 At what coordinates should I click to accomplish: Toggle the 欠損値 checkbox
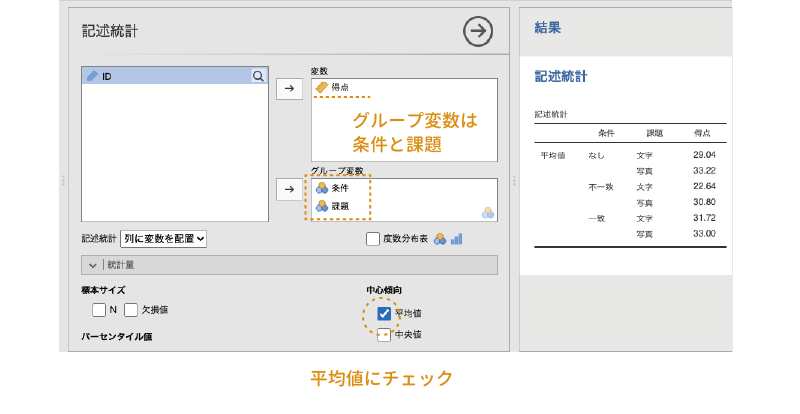pos(131,310)
